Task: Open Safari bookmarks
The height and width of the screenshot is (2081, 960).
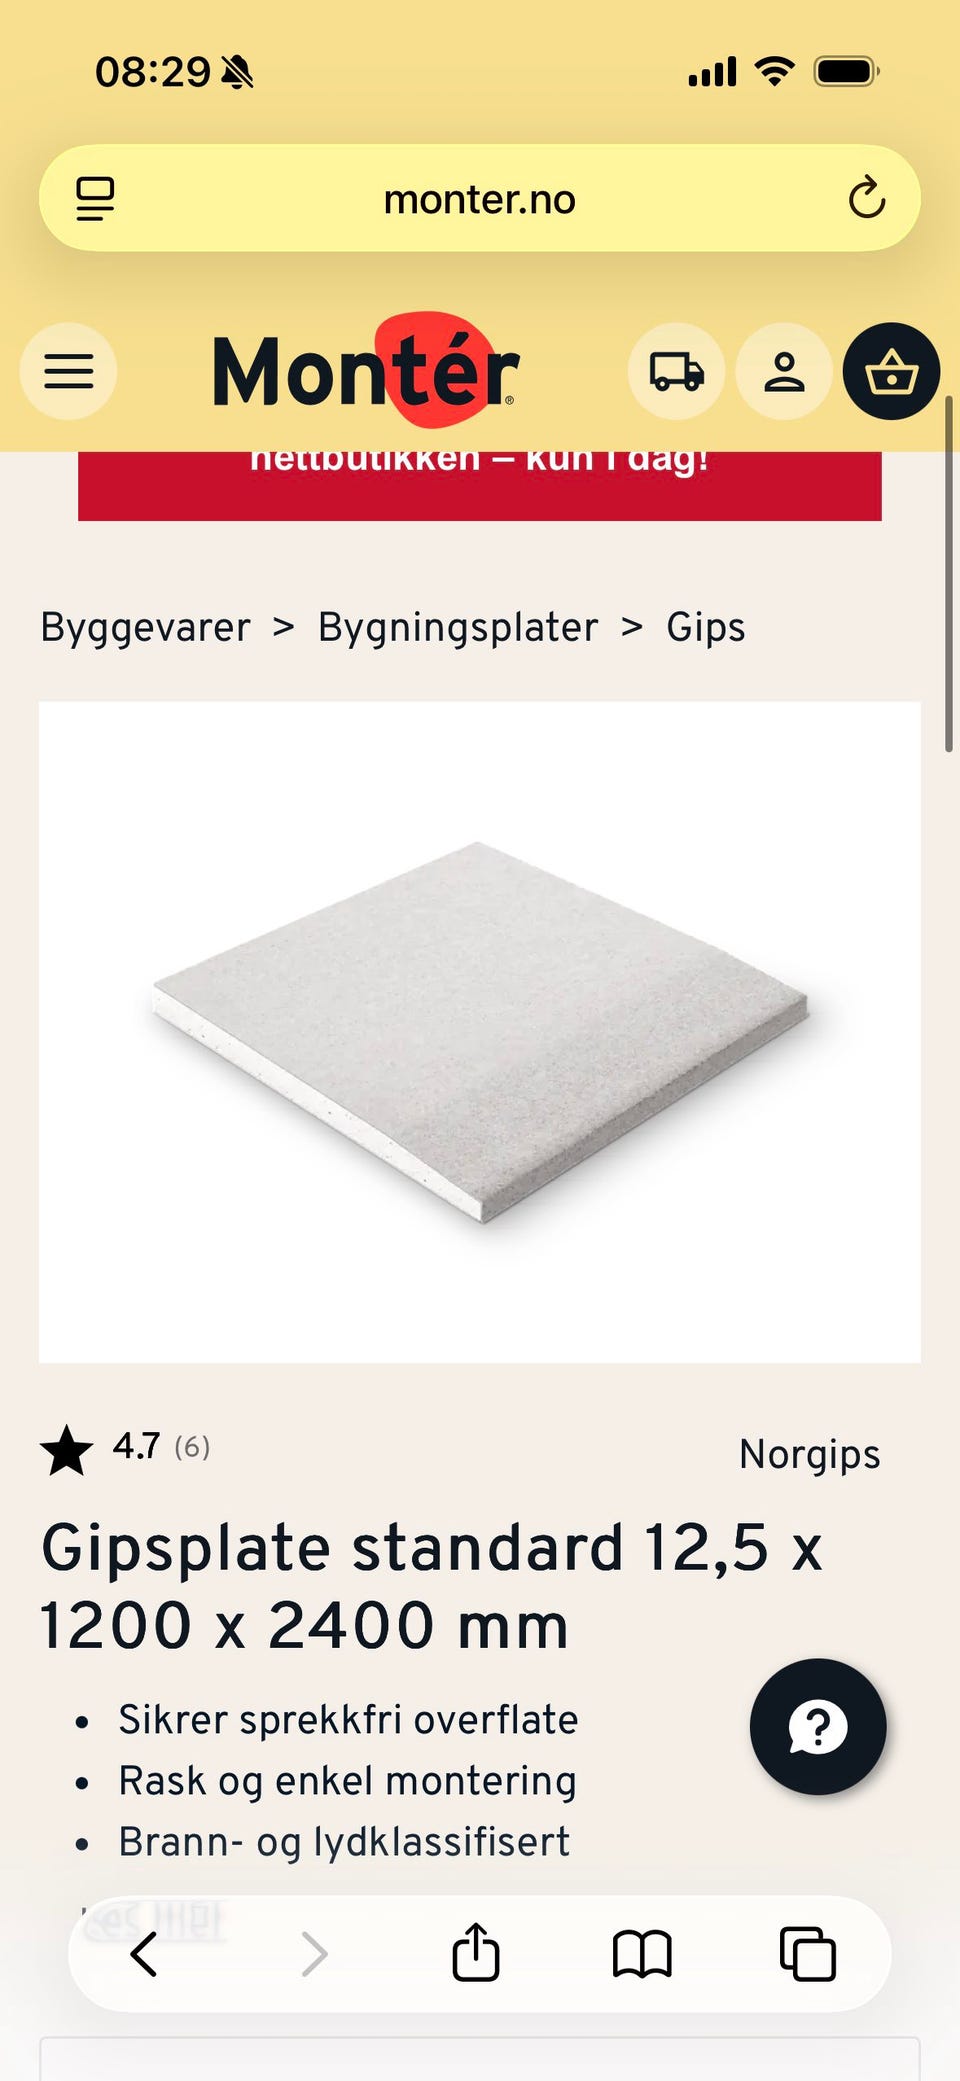Action: [642, 1954]
